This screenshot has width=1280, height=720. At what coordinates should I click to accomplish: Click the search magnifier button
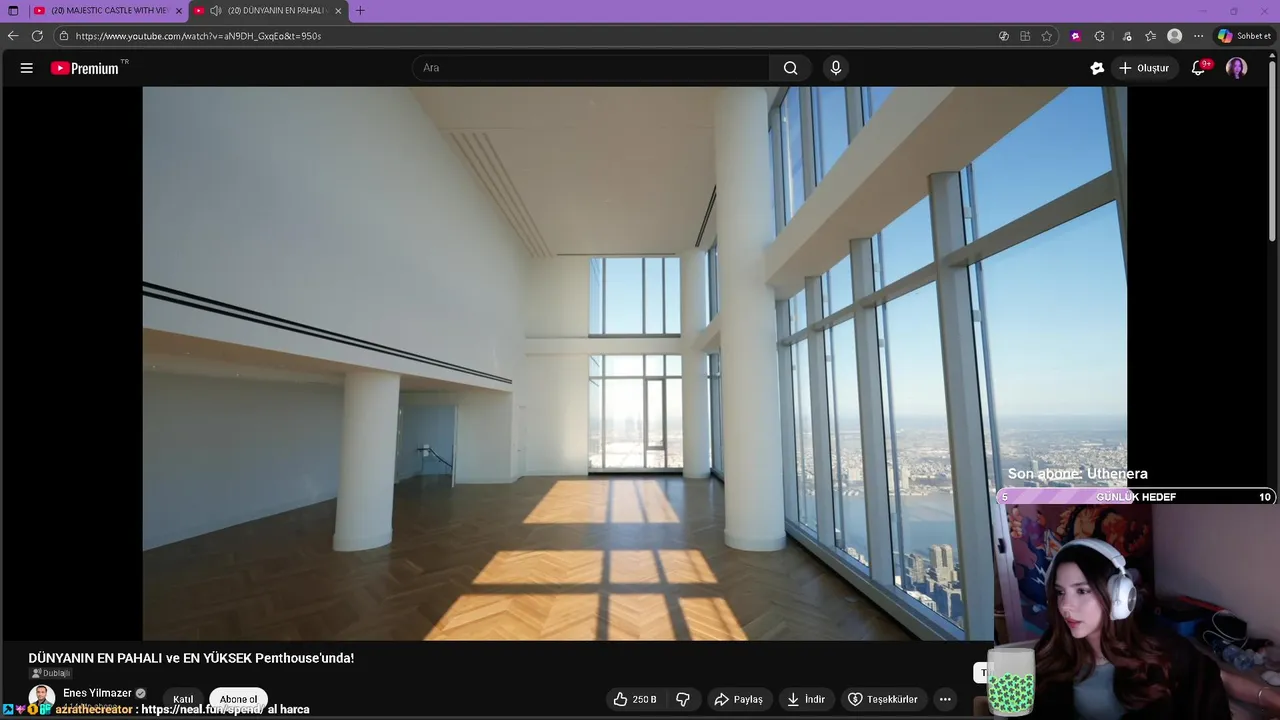790,68
